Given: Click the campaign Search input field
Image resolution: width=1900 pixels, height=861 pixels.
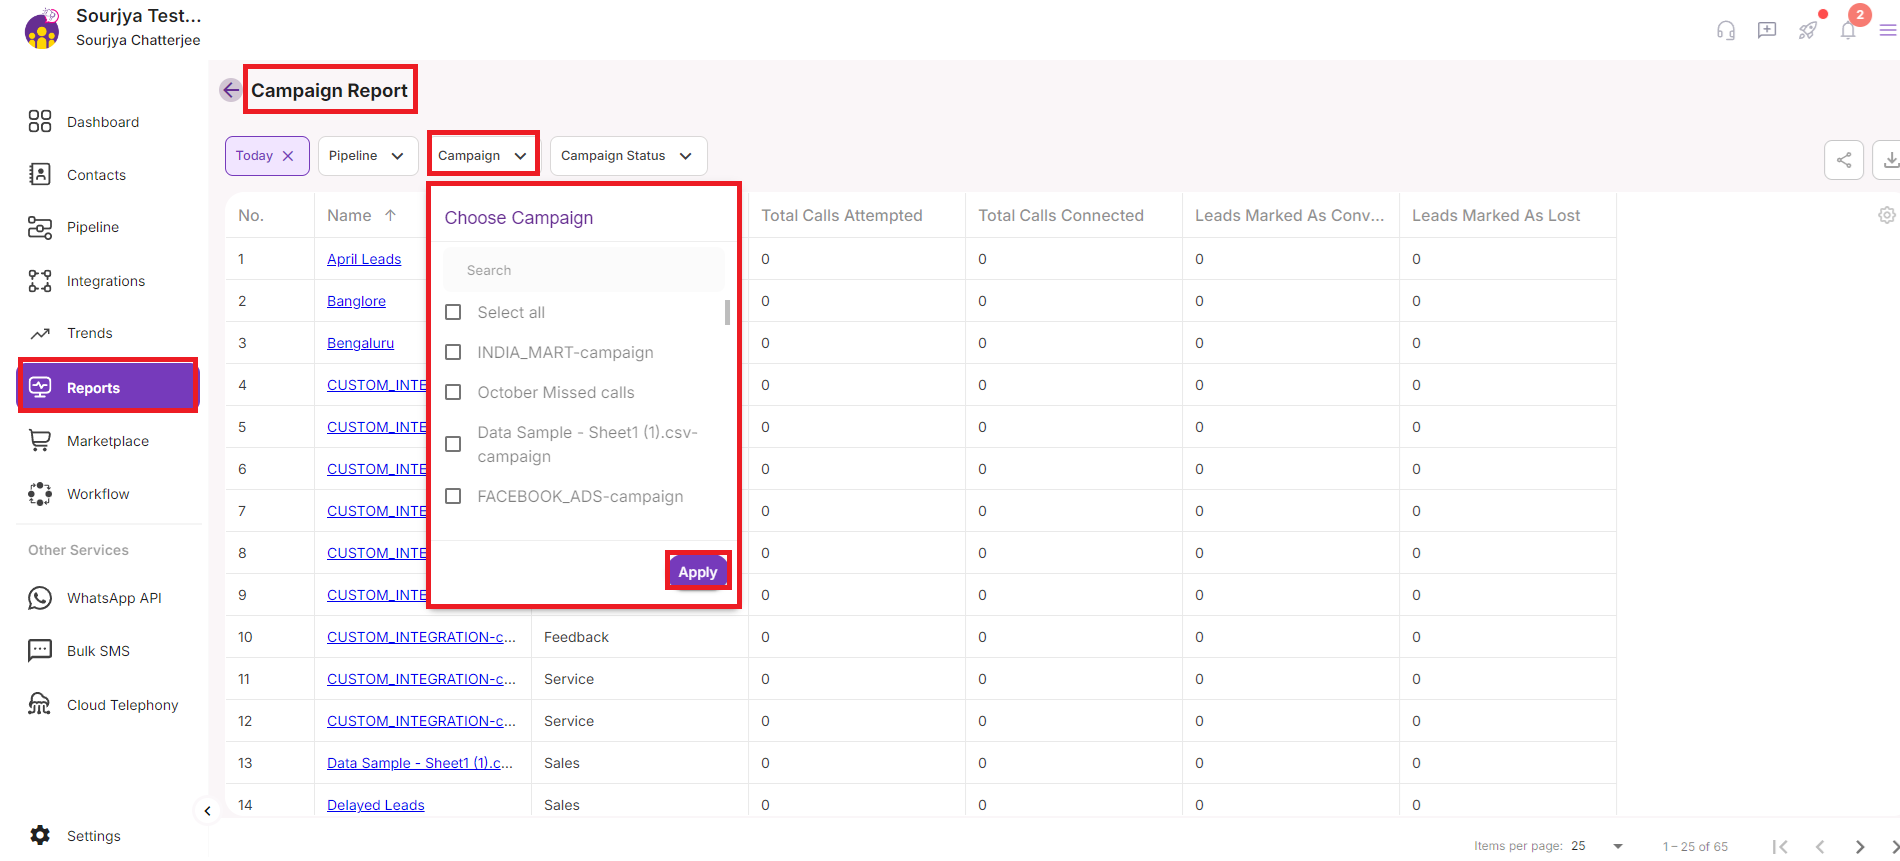Looking at the screenshot, I should pyautogui.click(x=583, y=270).
